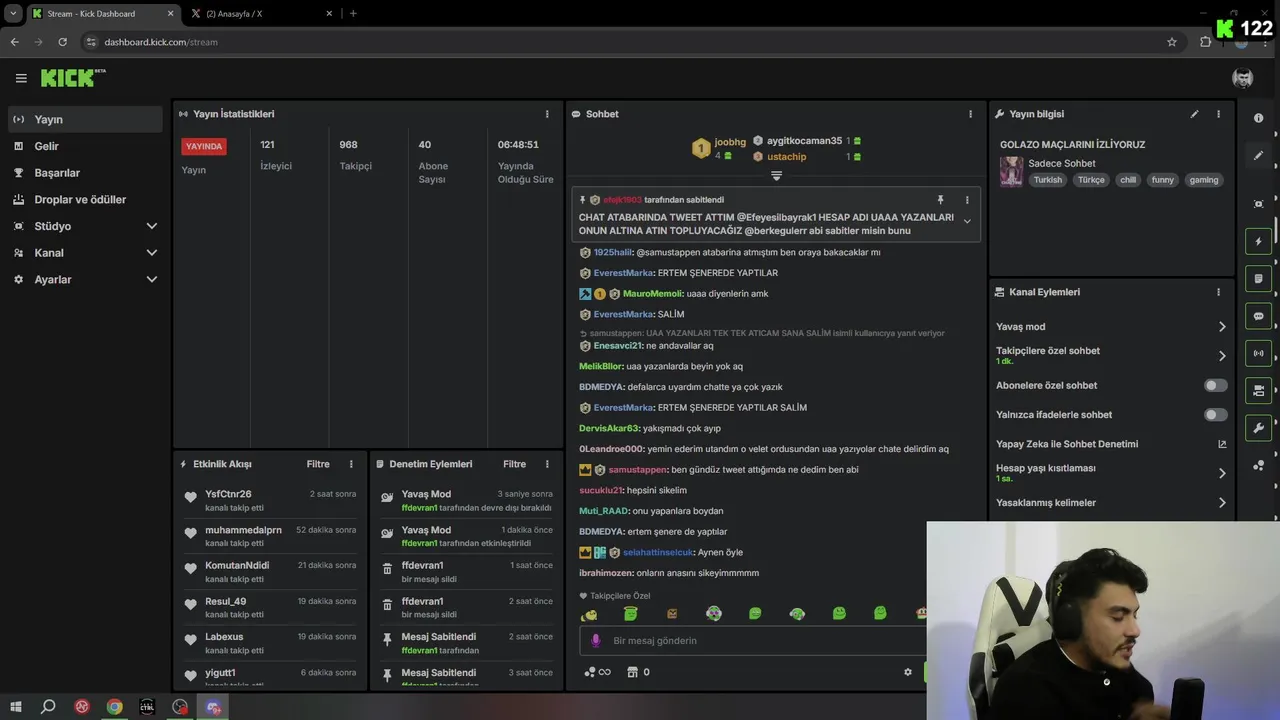Bookmark this page with the star icon
The height and width of the screenshot is (720, 1280).
coord(1172,42)
